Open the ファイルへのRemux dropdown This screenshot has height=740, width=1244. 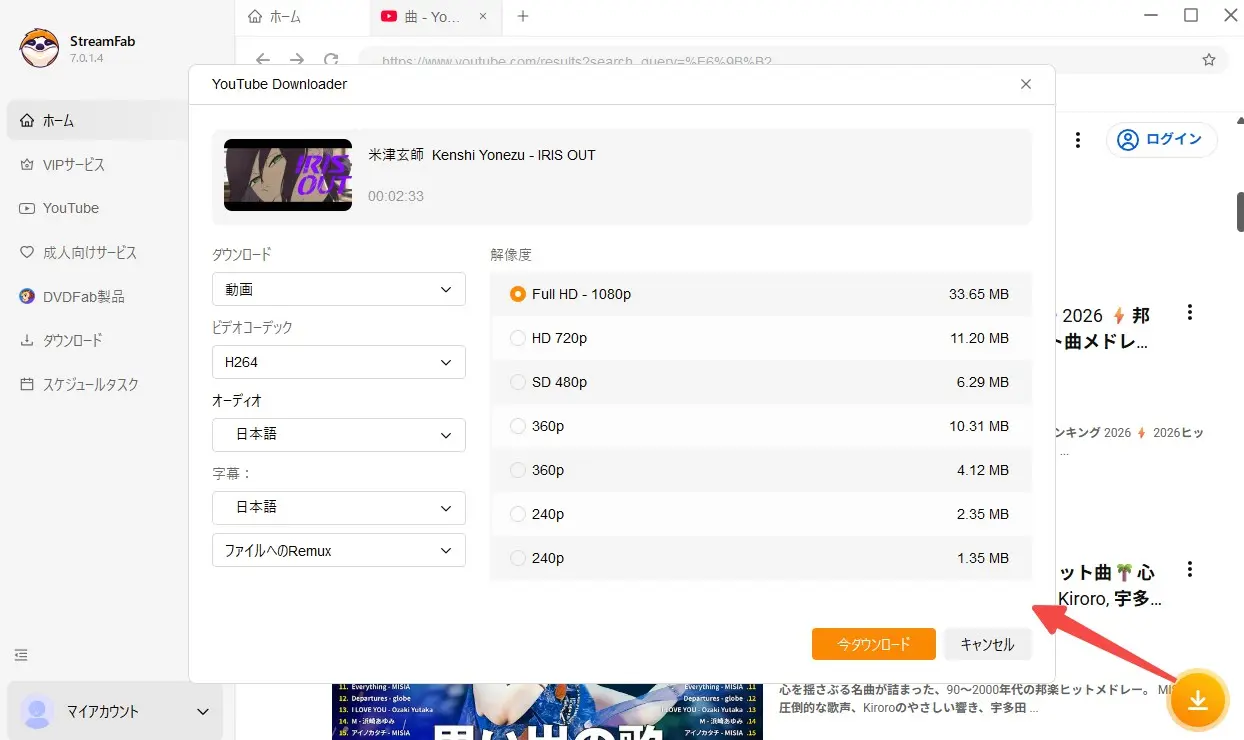[x=339, y=550]
